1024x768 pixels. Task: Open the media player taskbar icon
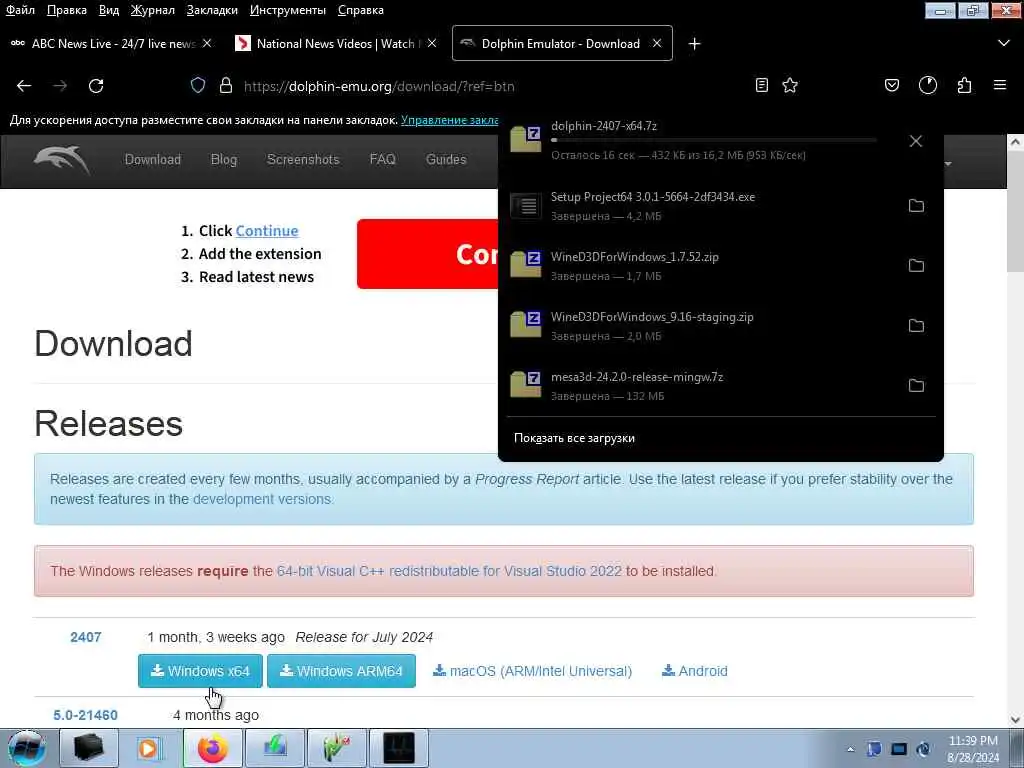tap(149, 748)
